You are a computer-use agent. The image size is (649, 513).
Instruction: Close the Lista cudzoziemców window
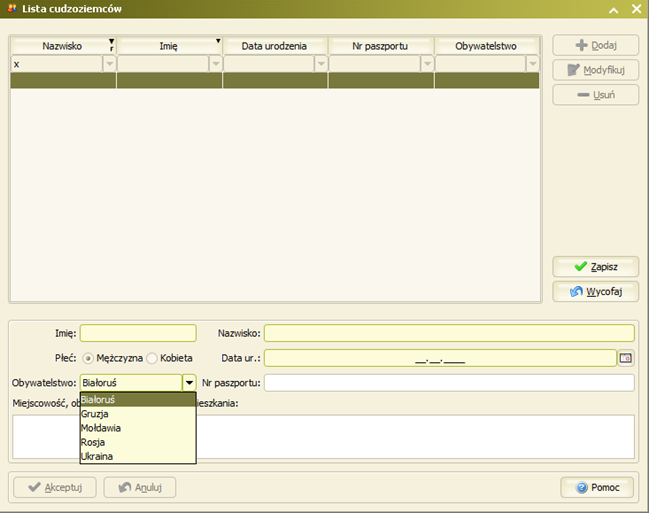[x=637, y=9]
